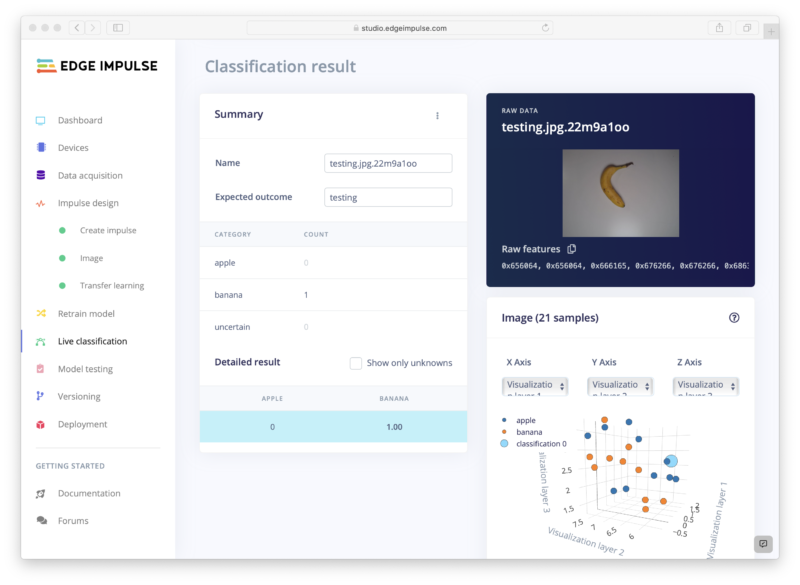This screenshot has height=585, width=800.
Task: Open Transfer learning under Impulse design
Action: tap(112, 286)
